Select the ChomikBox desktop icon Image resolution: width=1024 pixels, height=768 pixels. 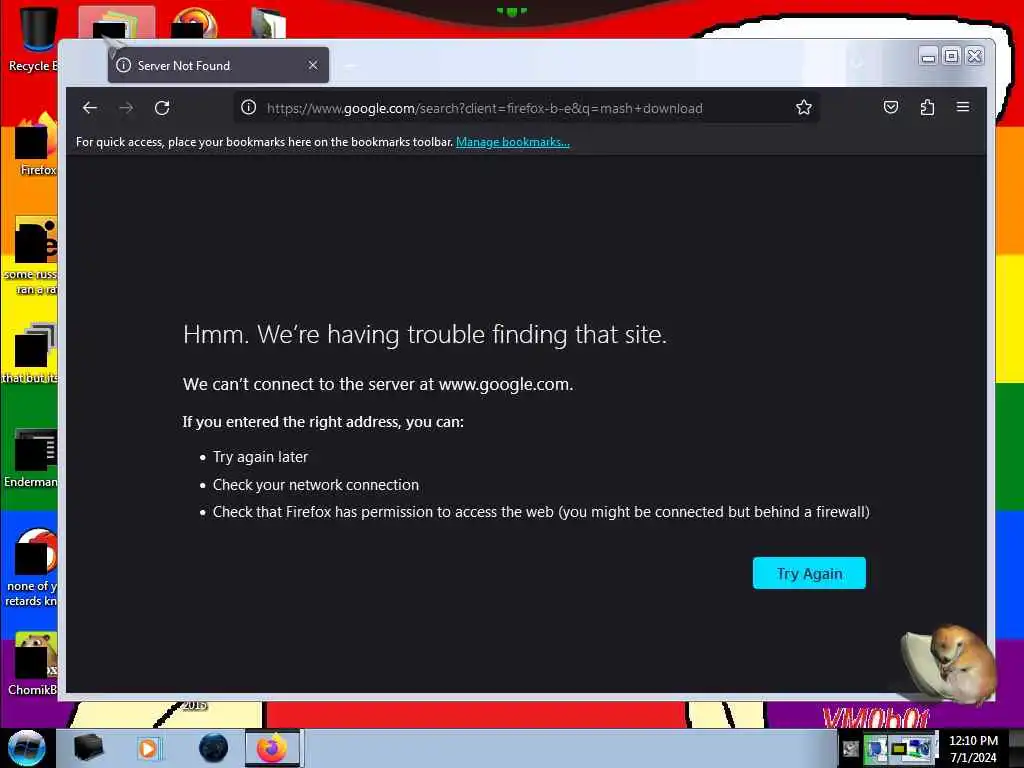point(33,664)
